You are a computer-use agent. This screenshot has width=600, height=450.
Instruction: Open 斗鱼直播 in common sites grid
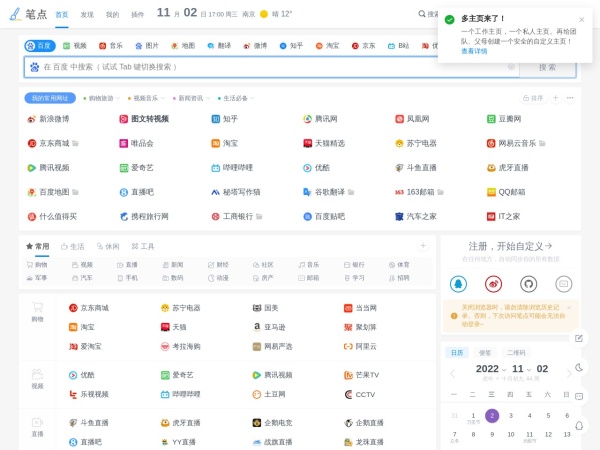[416, 168]
